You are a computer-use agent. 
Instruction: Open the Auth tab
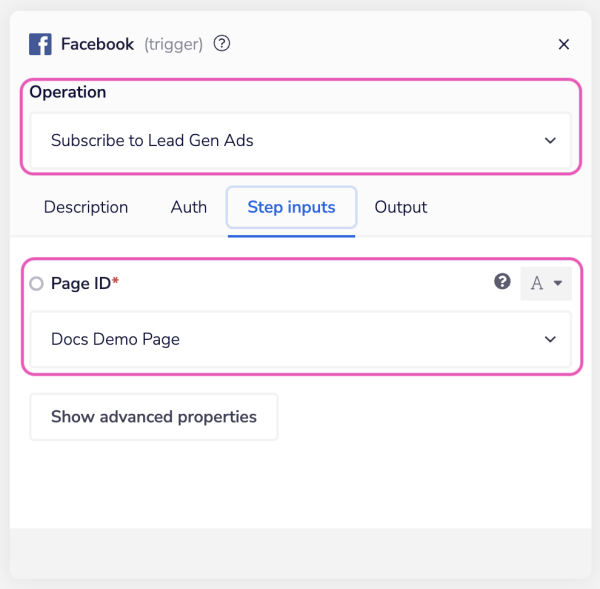pos(189,207)
